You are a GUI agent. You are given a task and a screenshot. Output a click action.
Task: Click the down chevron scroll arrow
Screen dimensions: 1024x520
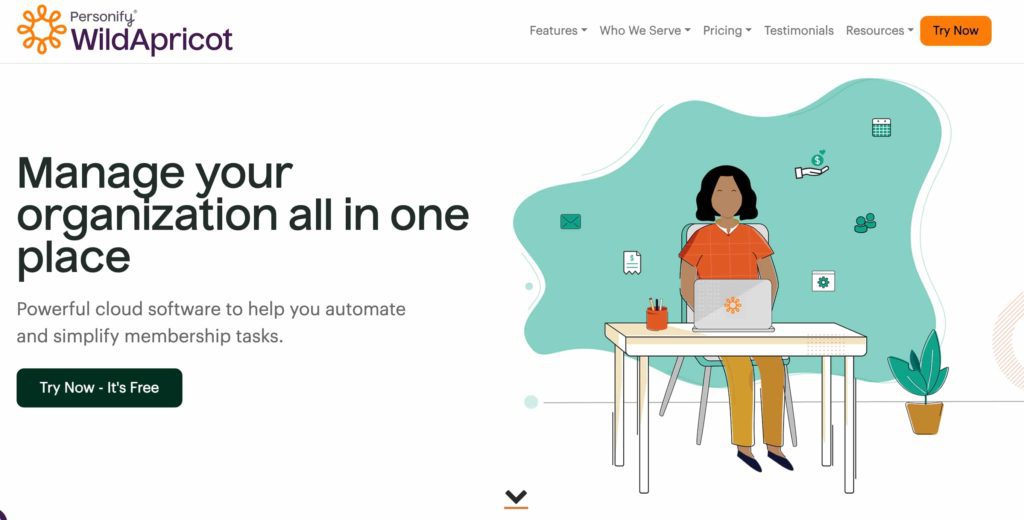[516, 498]
